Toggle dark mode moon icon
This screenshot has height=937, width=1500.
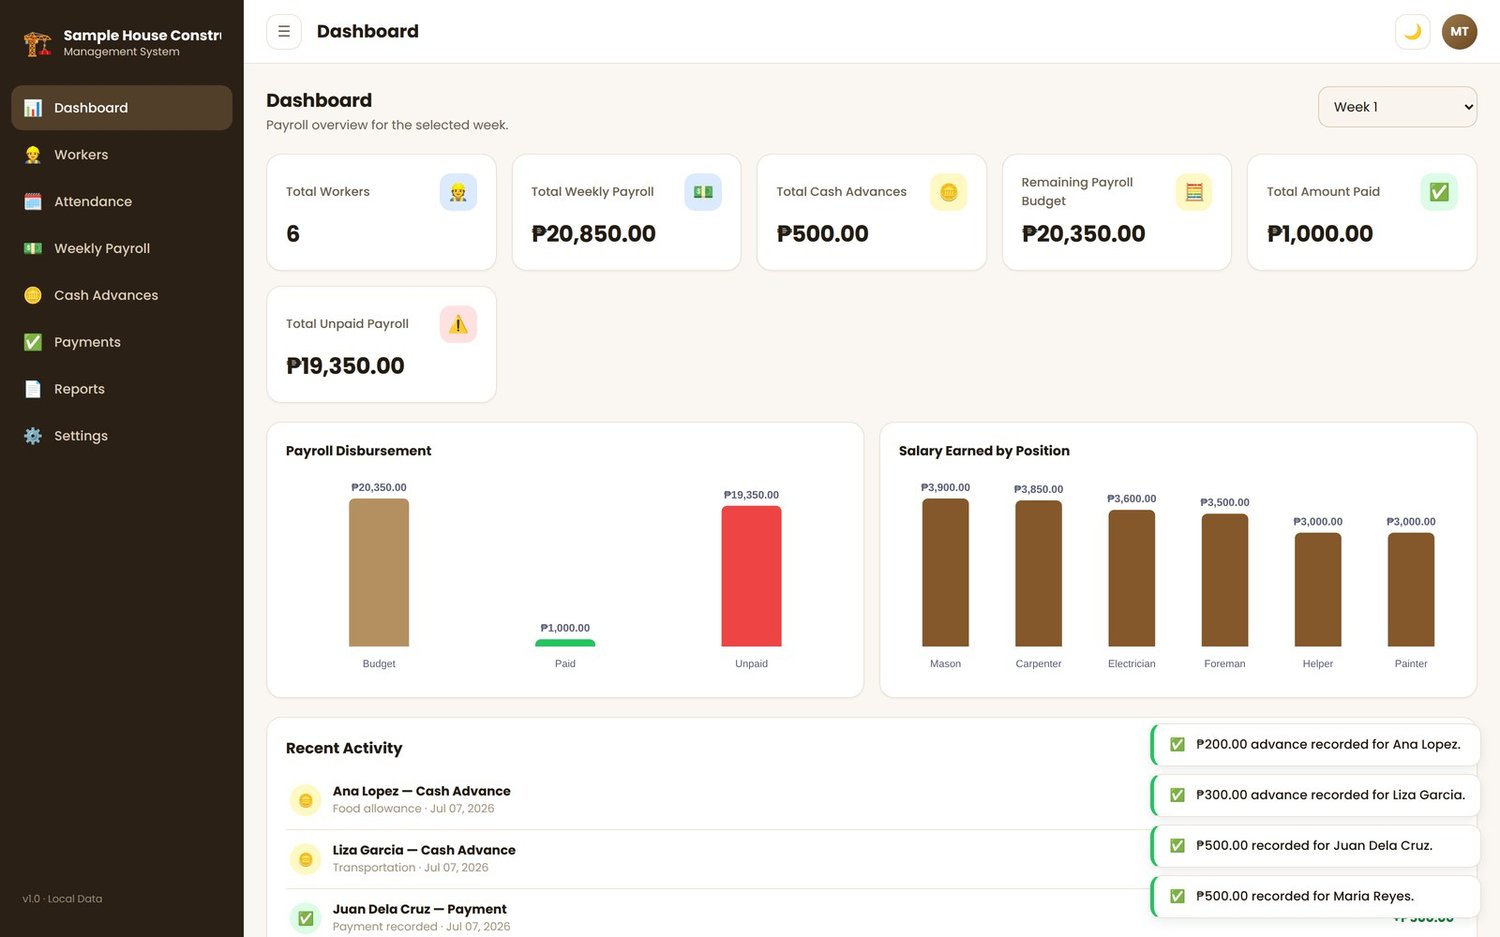click(1412, 31)
